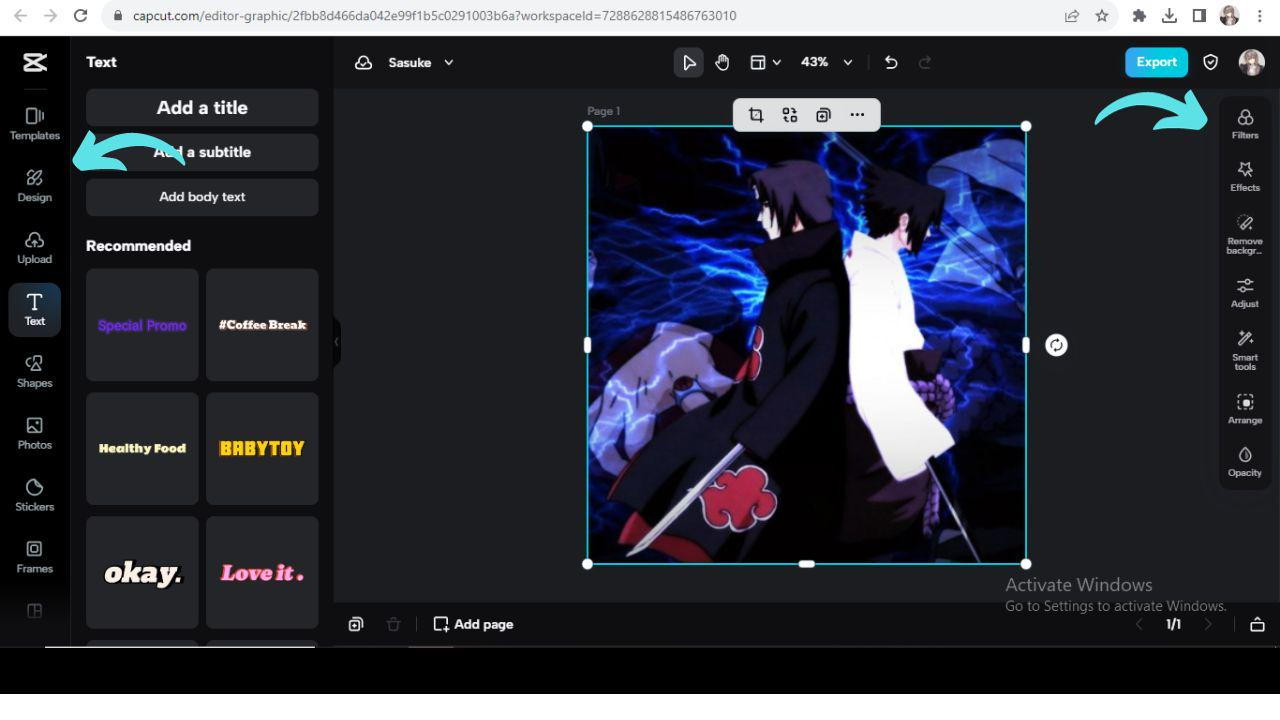Select the Sasuke and Itachi canvas image
The height and width of the screenshot is (720, 1280).
[806, 345]
